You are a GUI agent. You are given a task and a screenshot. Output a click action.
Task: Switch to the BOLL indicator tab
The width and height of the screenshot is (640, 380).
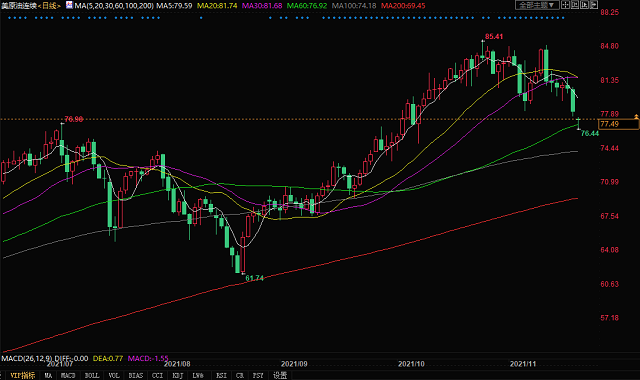92,376
